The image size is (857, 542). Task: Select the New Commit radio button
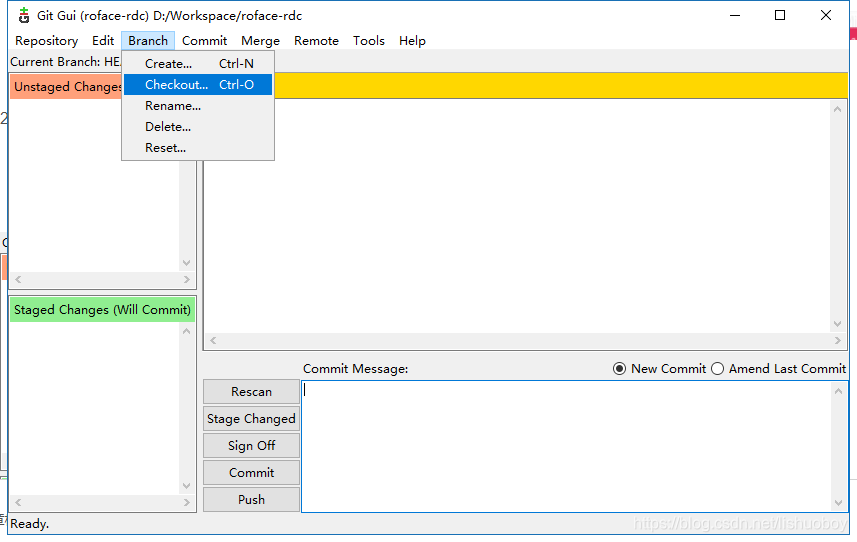pos(660,369)
